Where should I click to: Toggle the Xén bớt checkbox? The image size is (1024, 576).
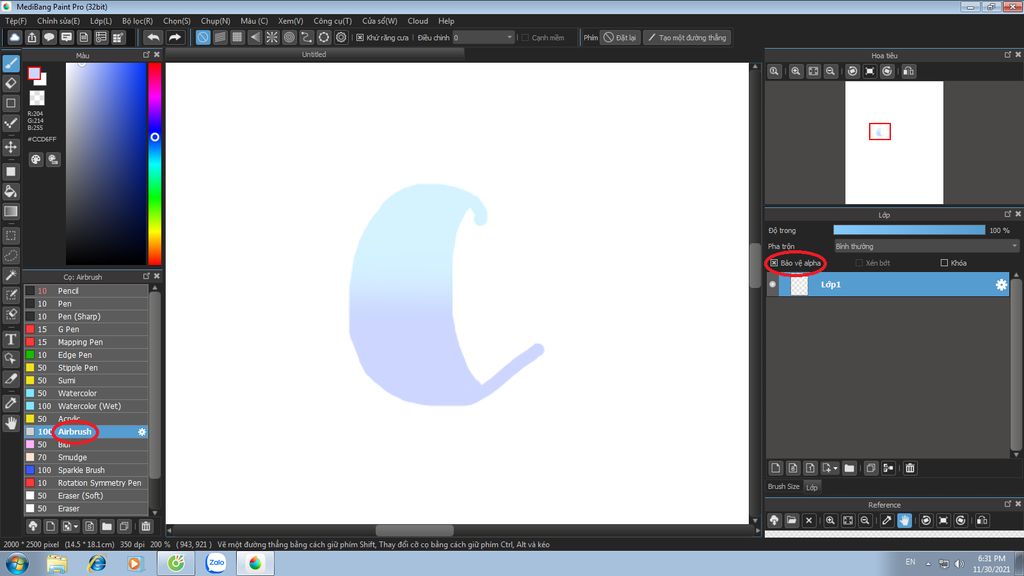click(859, 263)
